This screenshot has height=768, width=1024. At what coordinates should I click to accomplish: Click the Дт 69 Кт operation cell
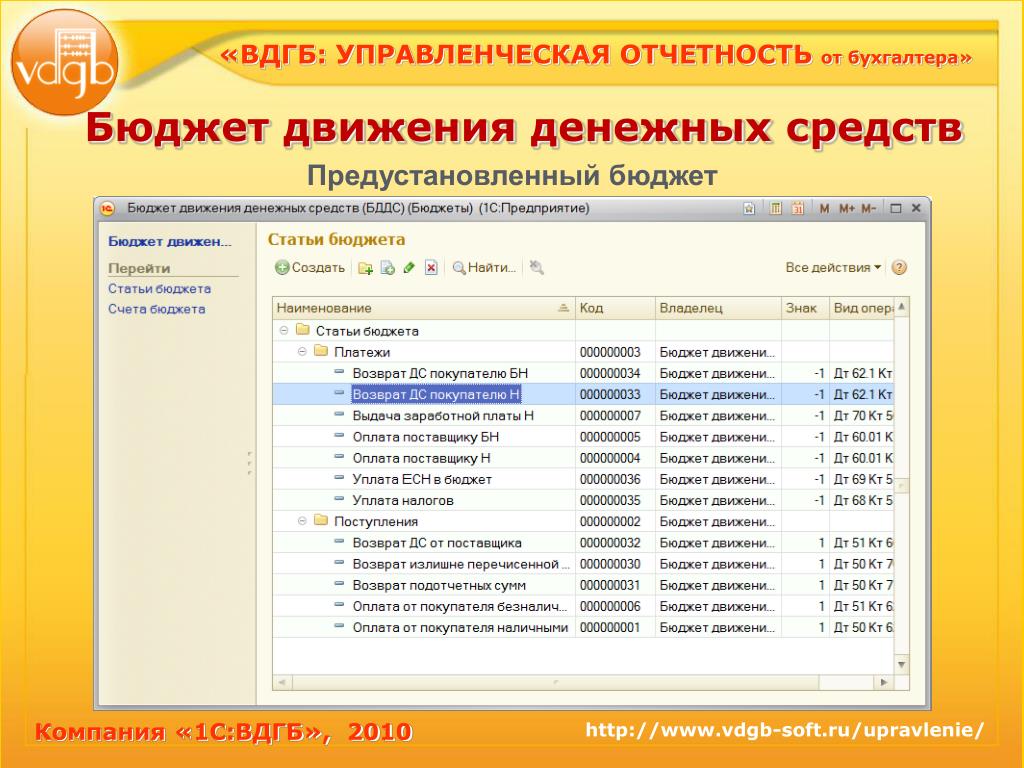[x=861, y=479]
